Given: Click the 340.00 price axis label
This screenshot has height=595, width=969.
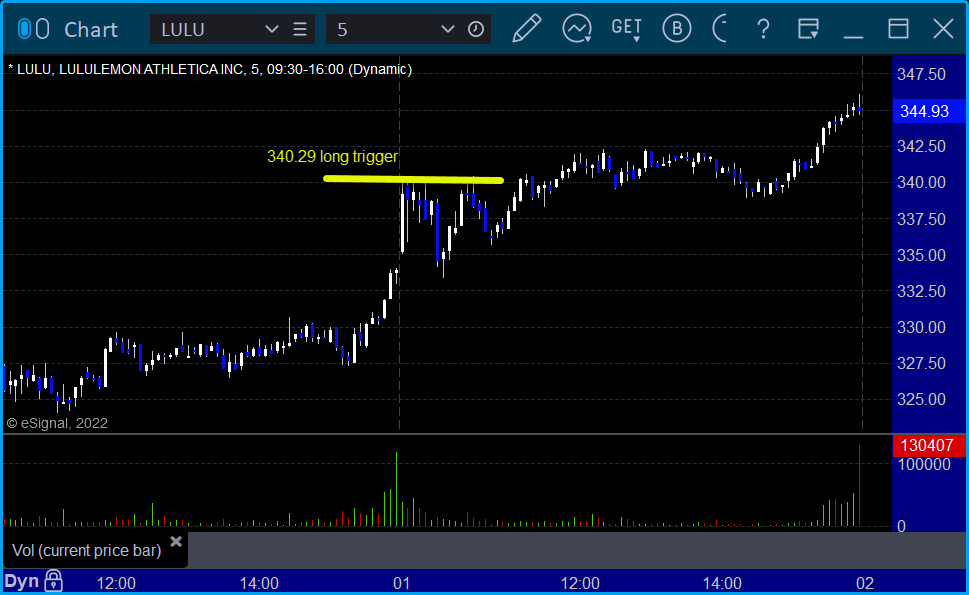Looking at the screenshot, I should click(x=921, y=182).
